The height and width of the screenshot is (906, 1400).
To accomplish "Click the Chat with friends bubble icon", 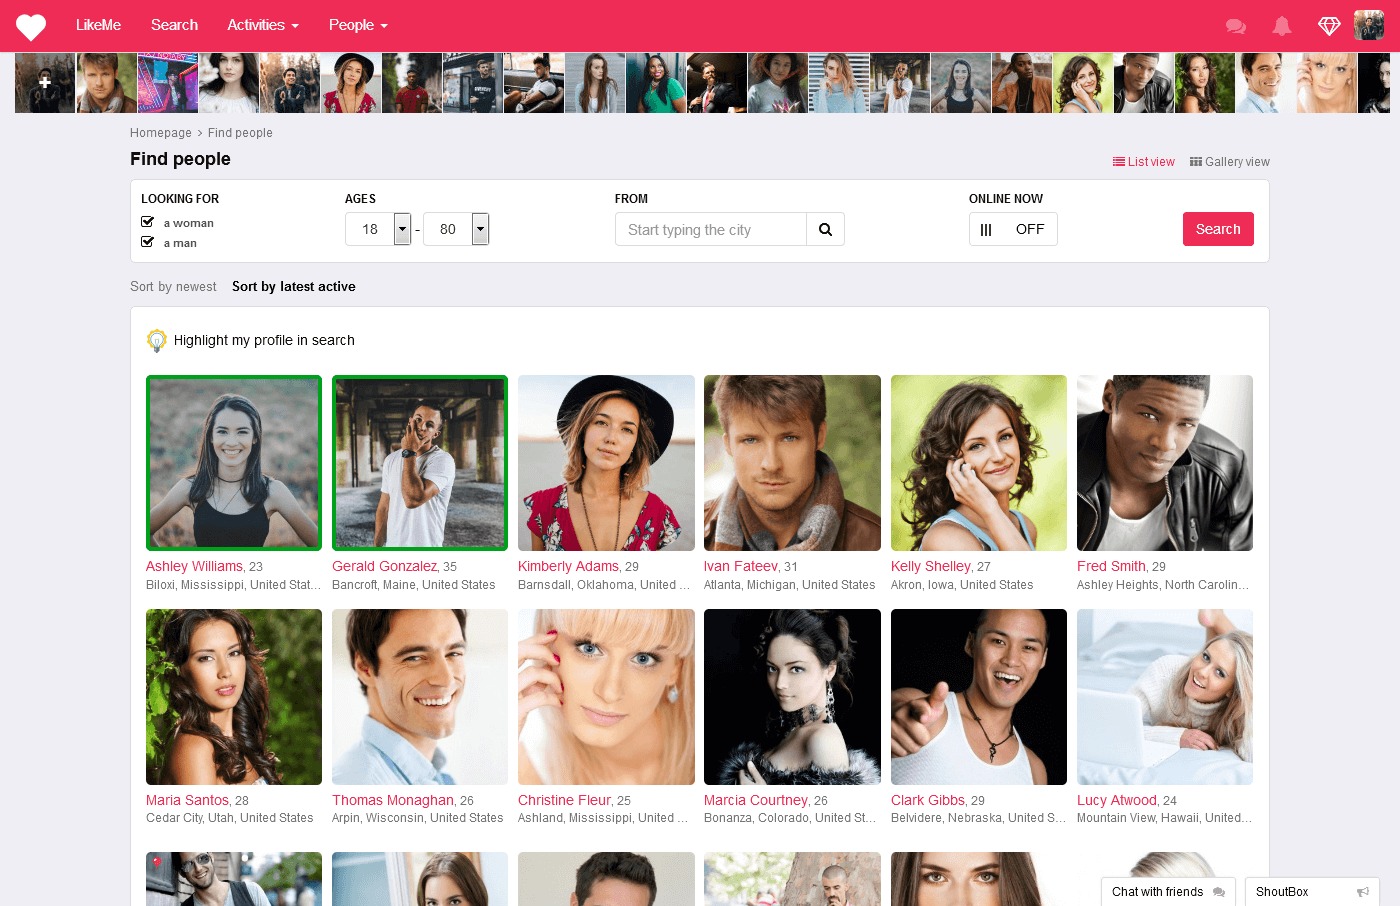I will pyautogui.click(x=1218, y=892).
